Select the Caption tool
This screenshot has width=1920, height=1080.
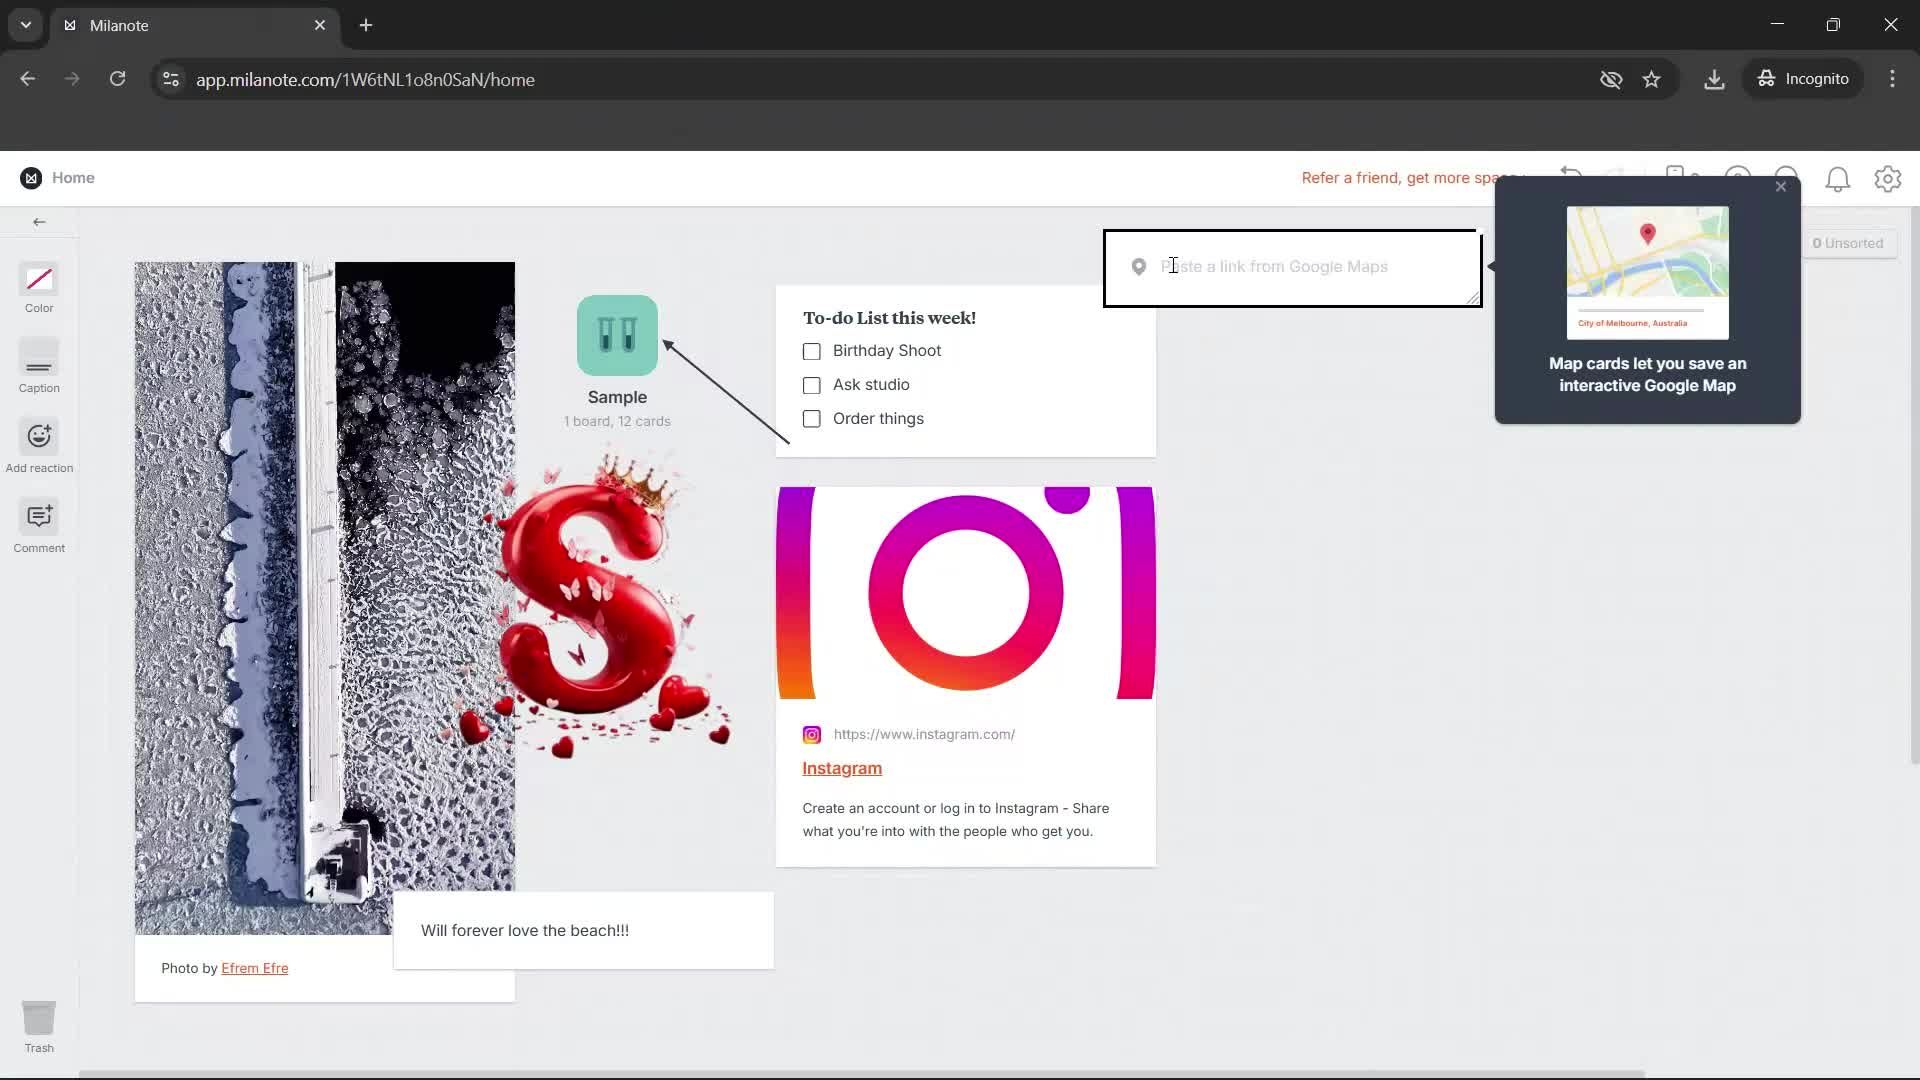38,367
